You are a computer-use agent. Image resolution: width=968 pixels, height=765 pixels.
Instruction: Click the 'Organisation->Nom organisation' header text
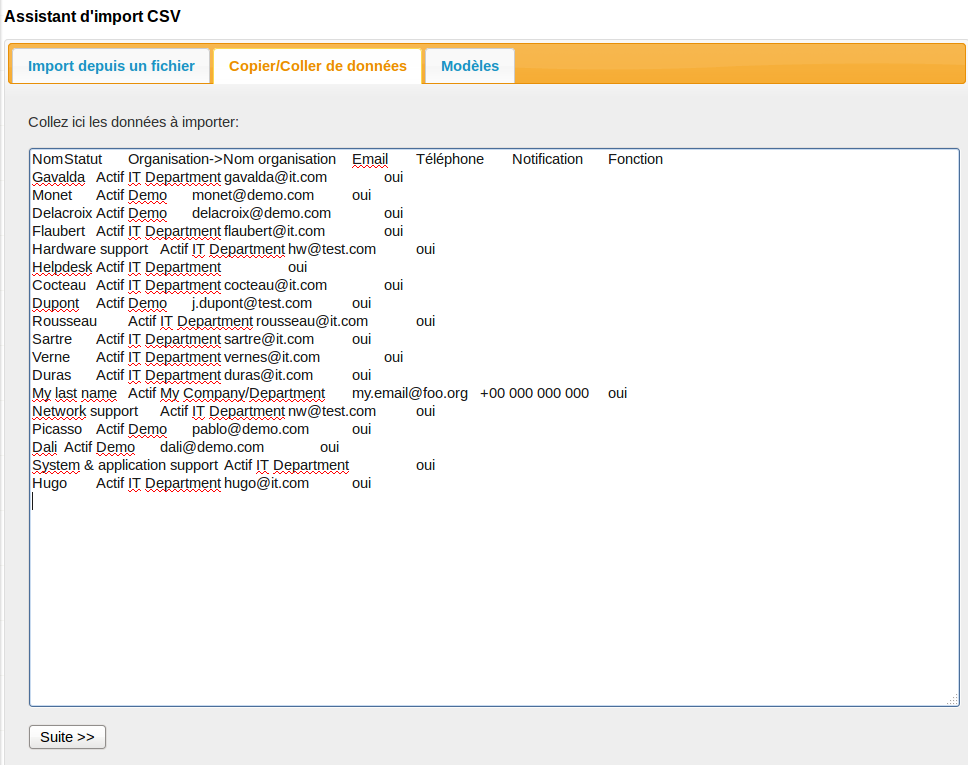pyautogui.click(x=232, y=160)
